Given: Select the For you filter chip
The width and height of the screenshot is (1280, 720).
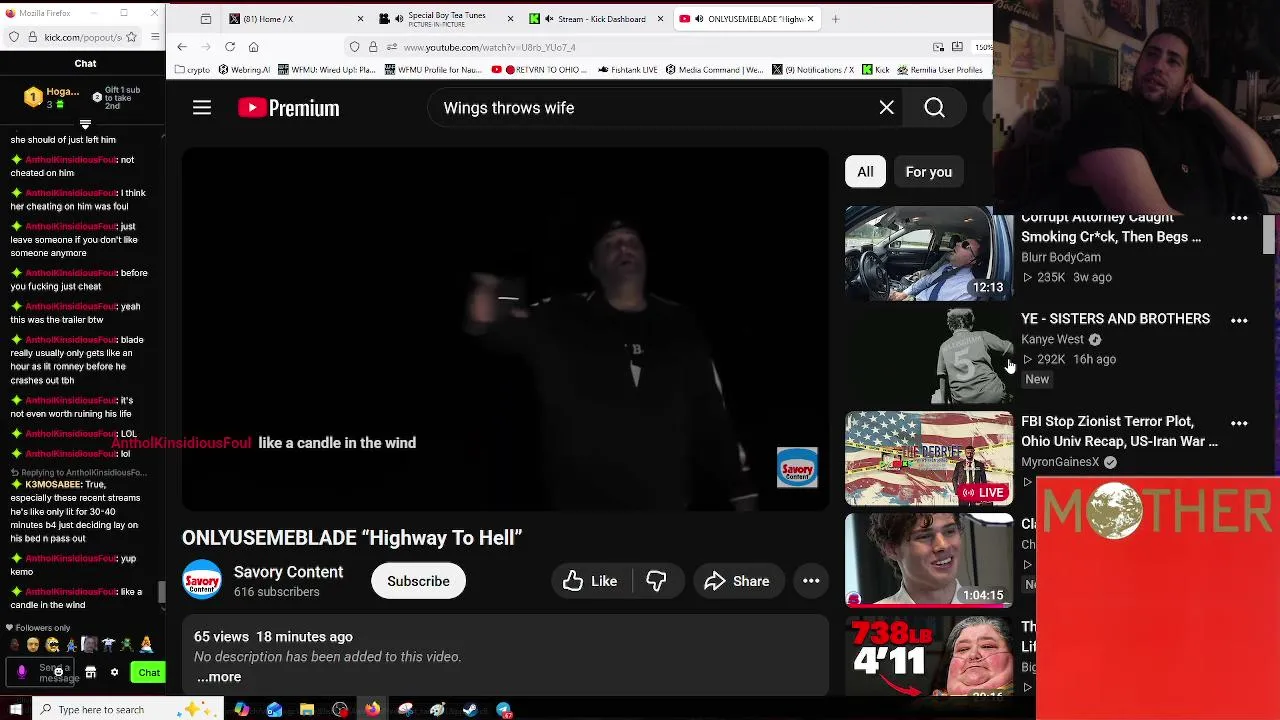Looking at the screenshot, I should tap(929, 172).
